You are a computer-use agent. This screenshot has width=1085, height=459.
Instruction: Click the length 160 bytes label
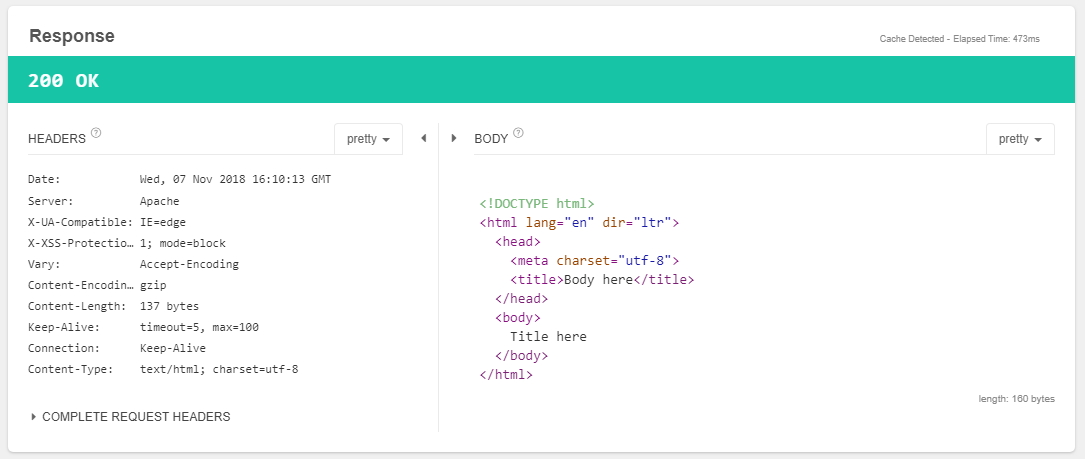point(1016,398)
